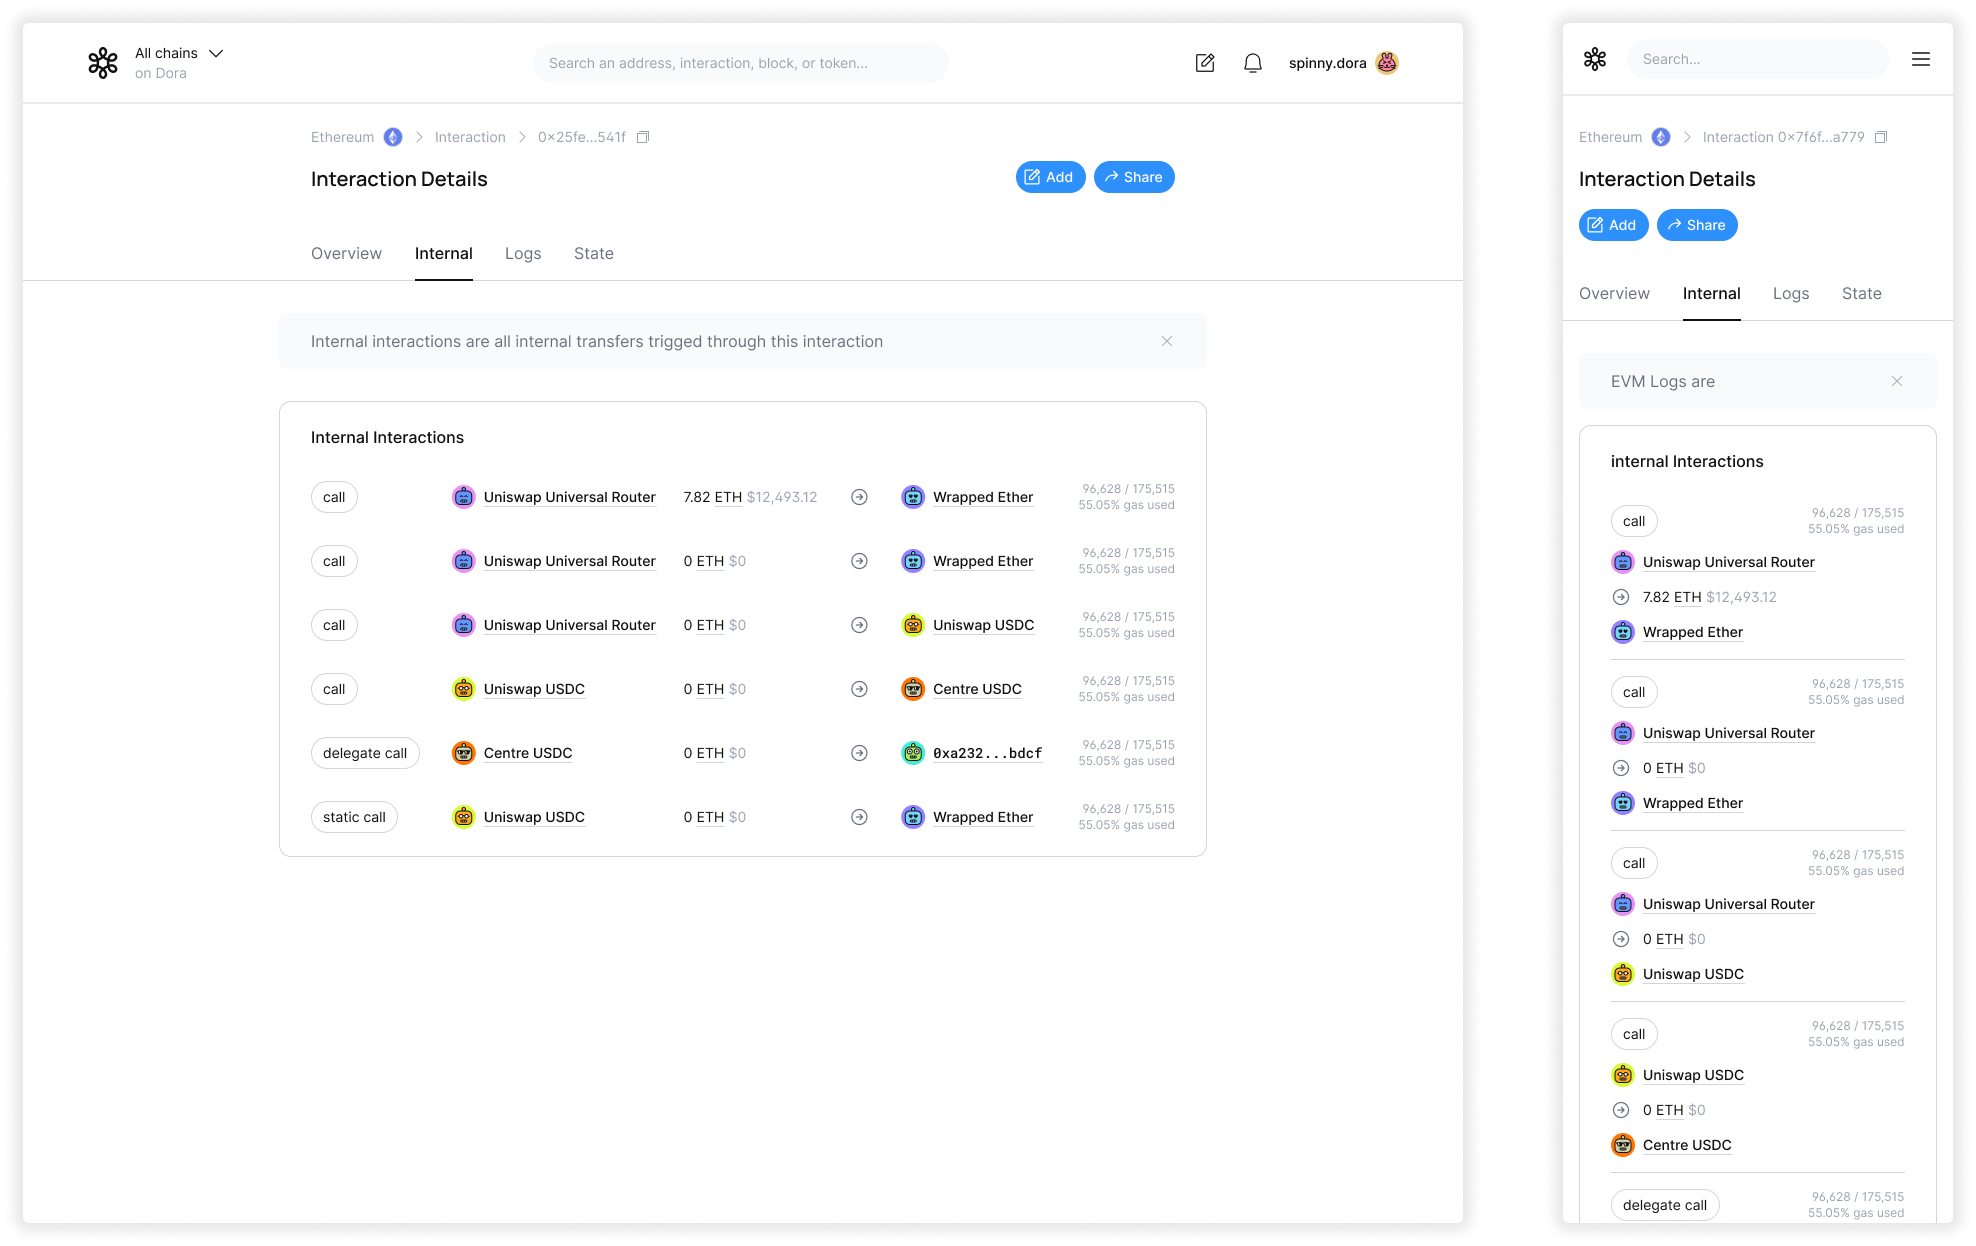Focus the main address search field
This screenshot has height=1246, width=1976.
click(x=740, y=63)
